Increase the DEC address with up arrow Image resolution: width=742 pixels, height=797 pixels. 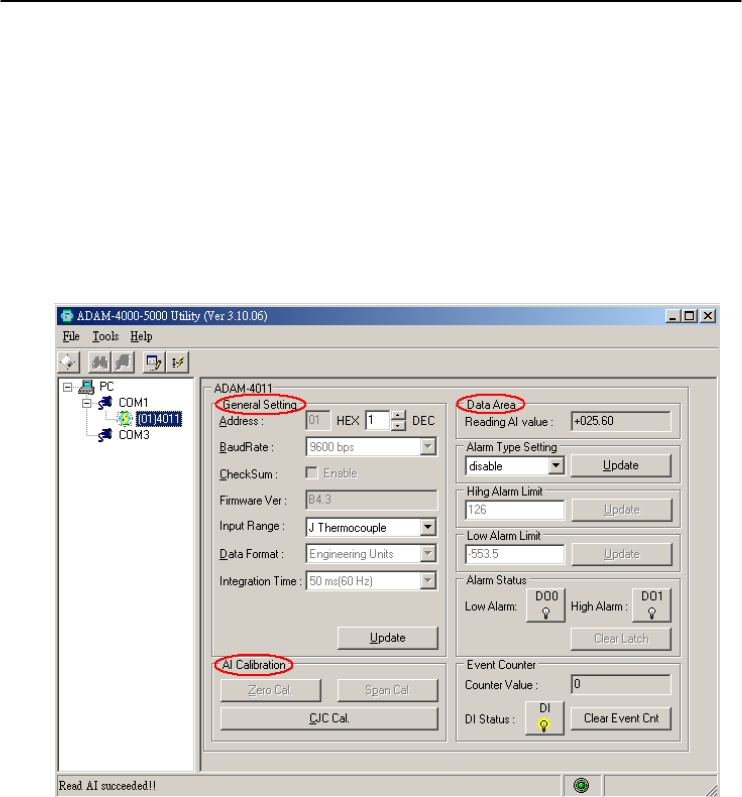click(x=398, y=416)
